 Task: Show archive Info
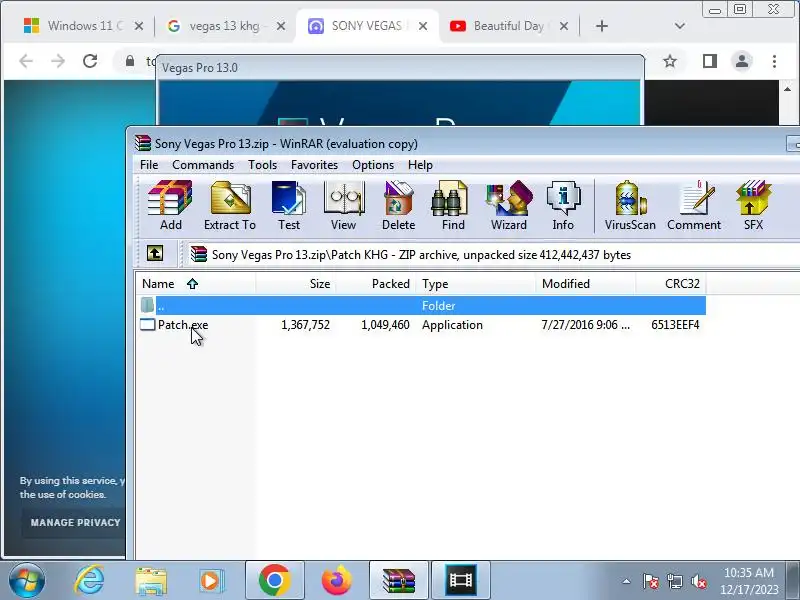click(563, 205)
